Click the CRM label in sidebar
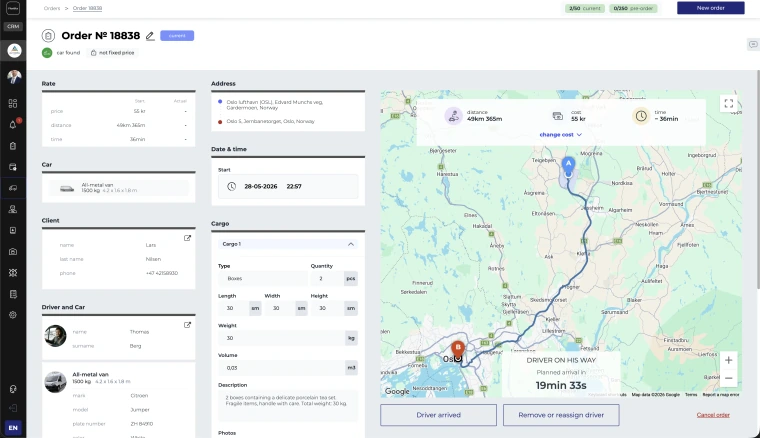Screen dimensions: 760x438 (x=13, y=26)
